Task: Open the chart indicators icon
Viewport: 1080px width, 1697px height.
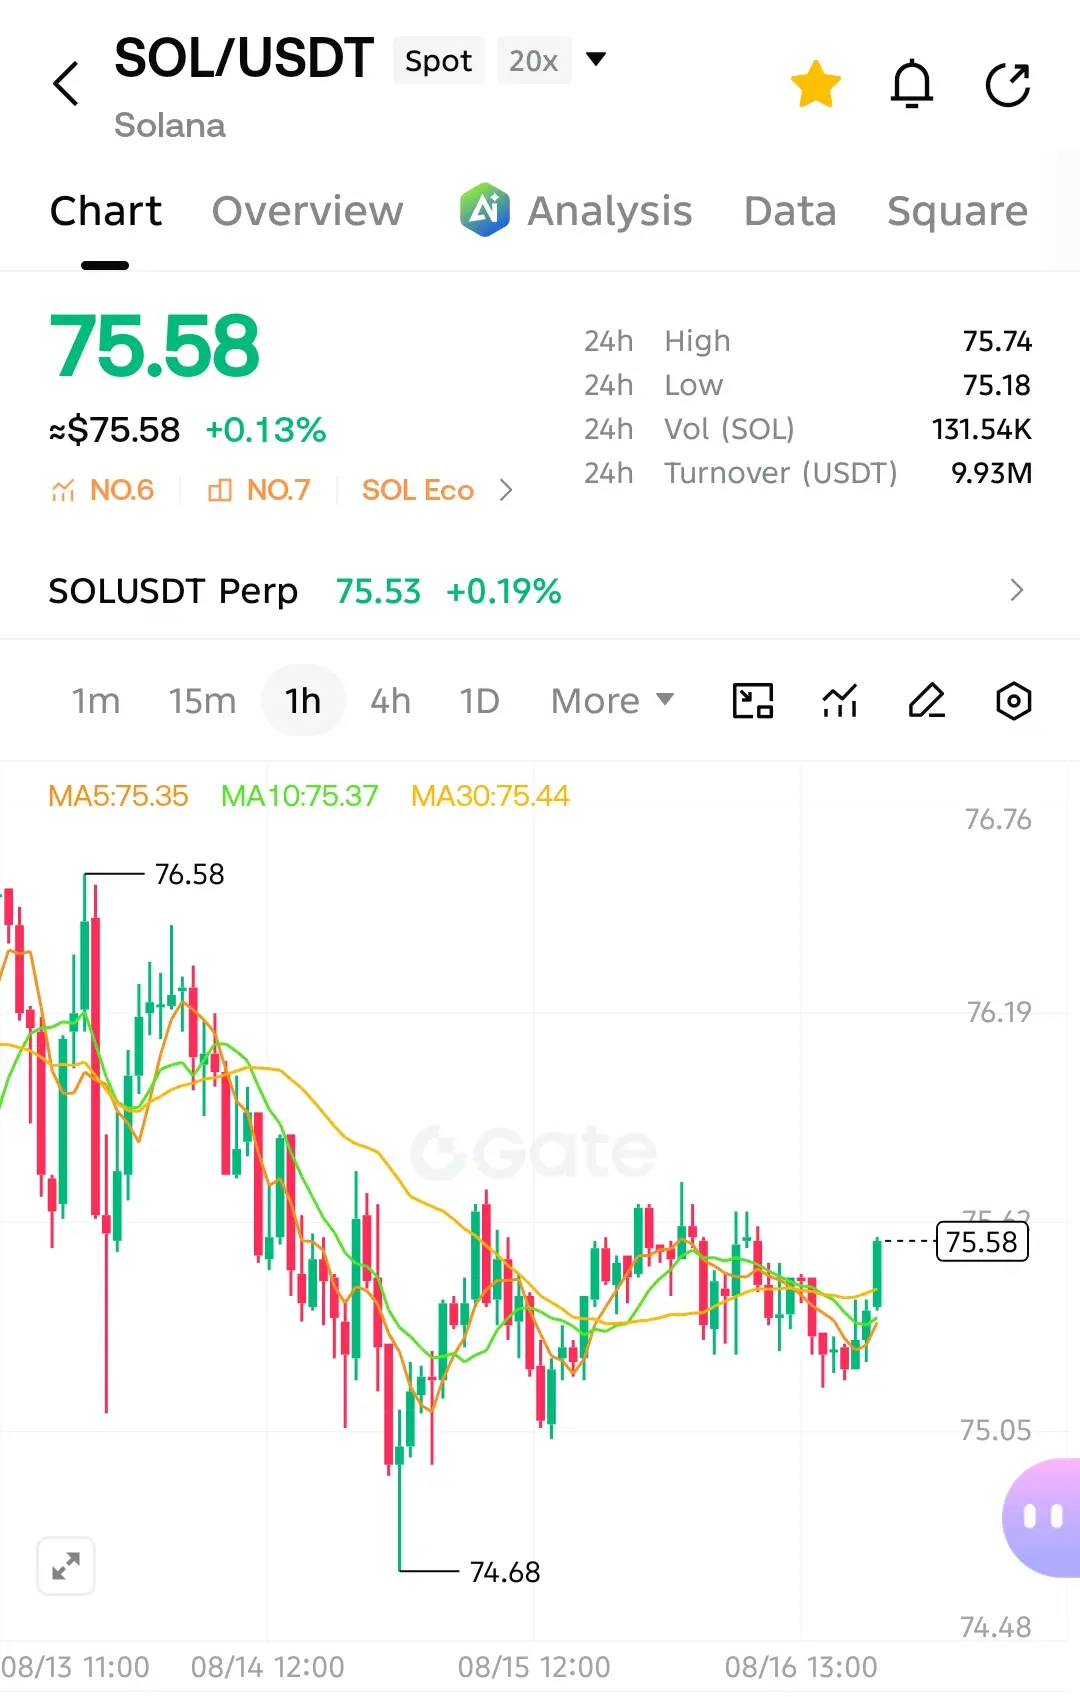Action: pyautogui.click(x=840, y=701)
